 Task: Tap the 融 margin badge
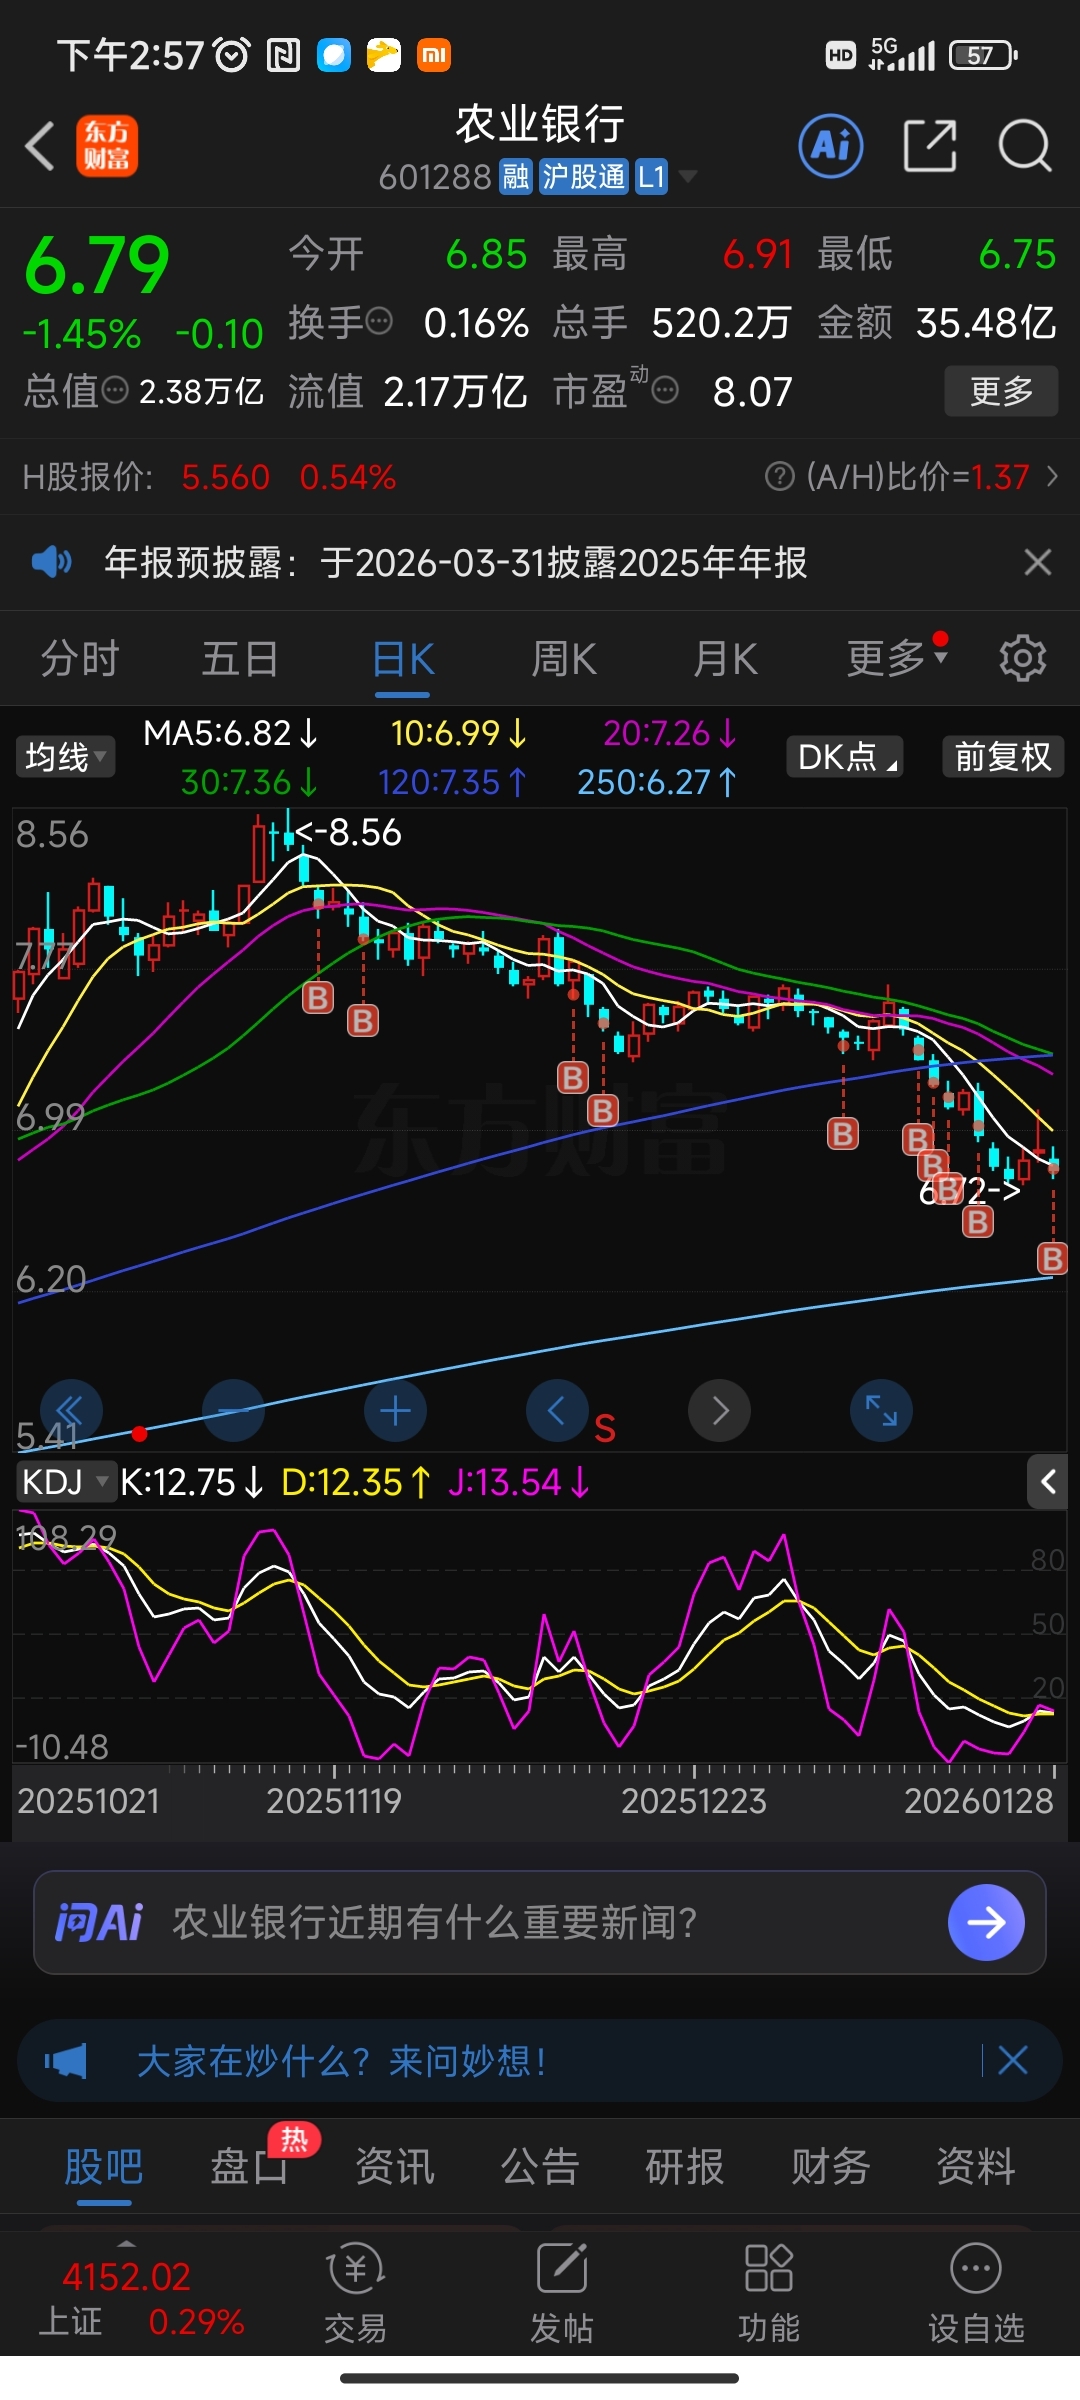click(516, 177)
